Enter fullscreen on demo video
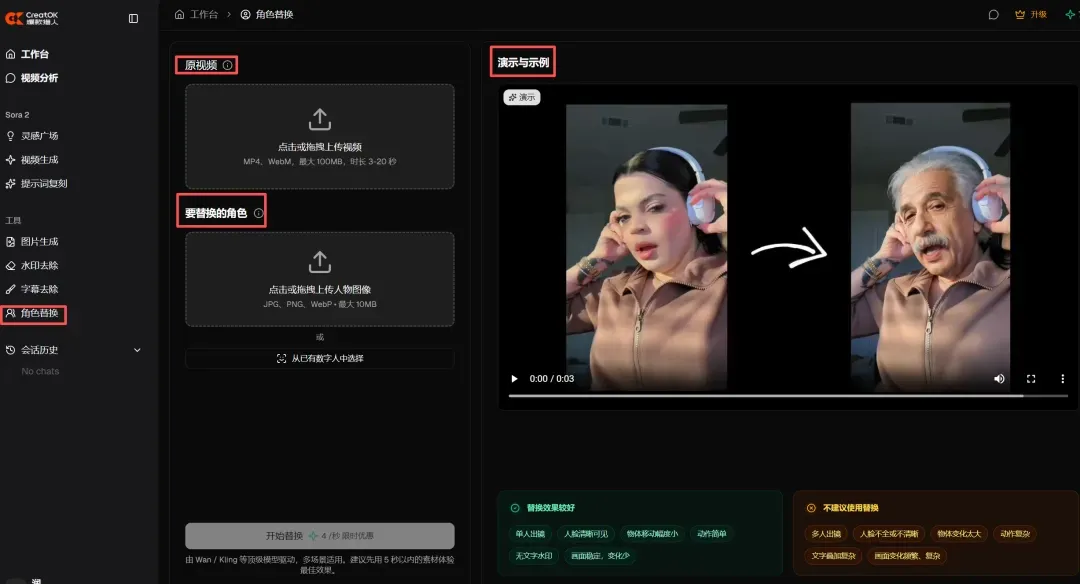The image size is (1080, 584). point(1031,379)
